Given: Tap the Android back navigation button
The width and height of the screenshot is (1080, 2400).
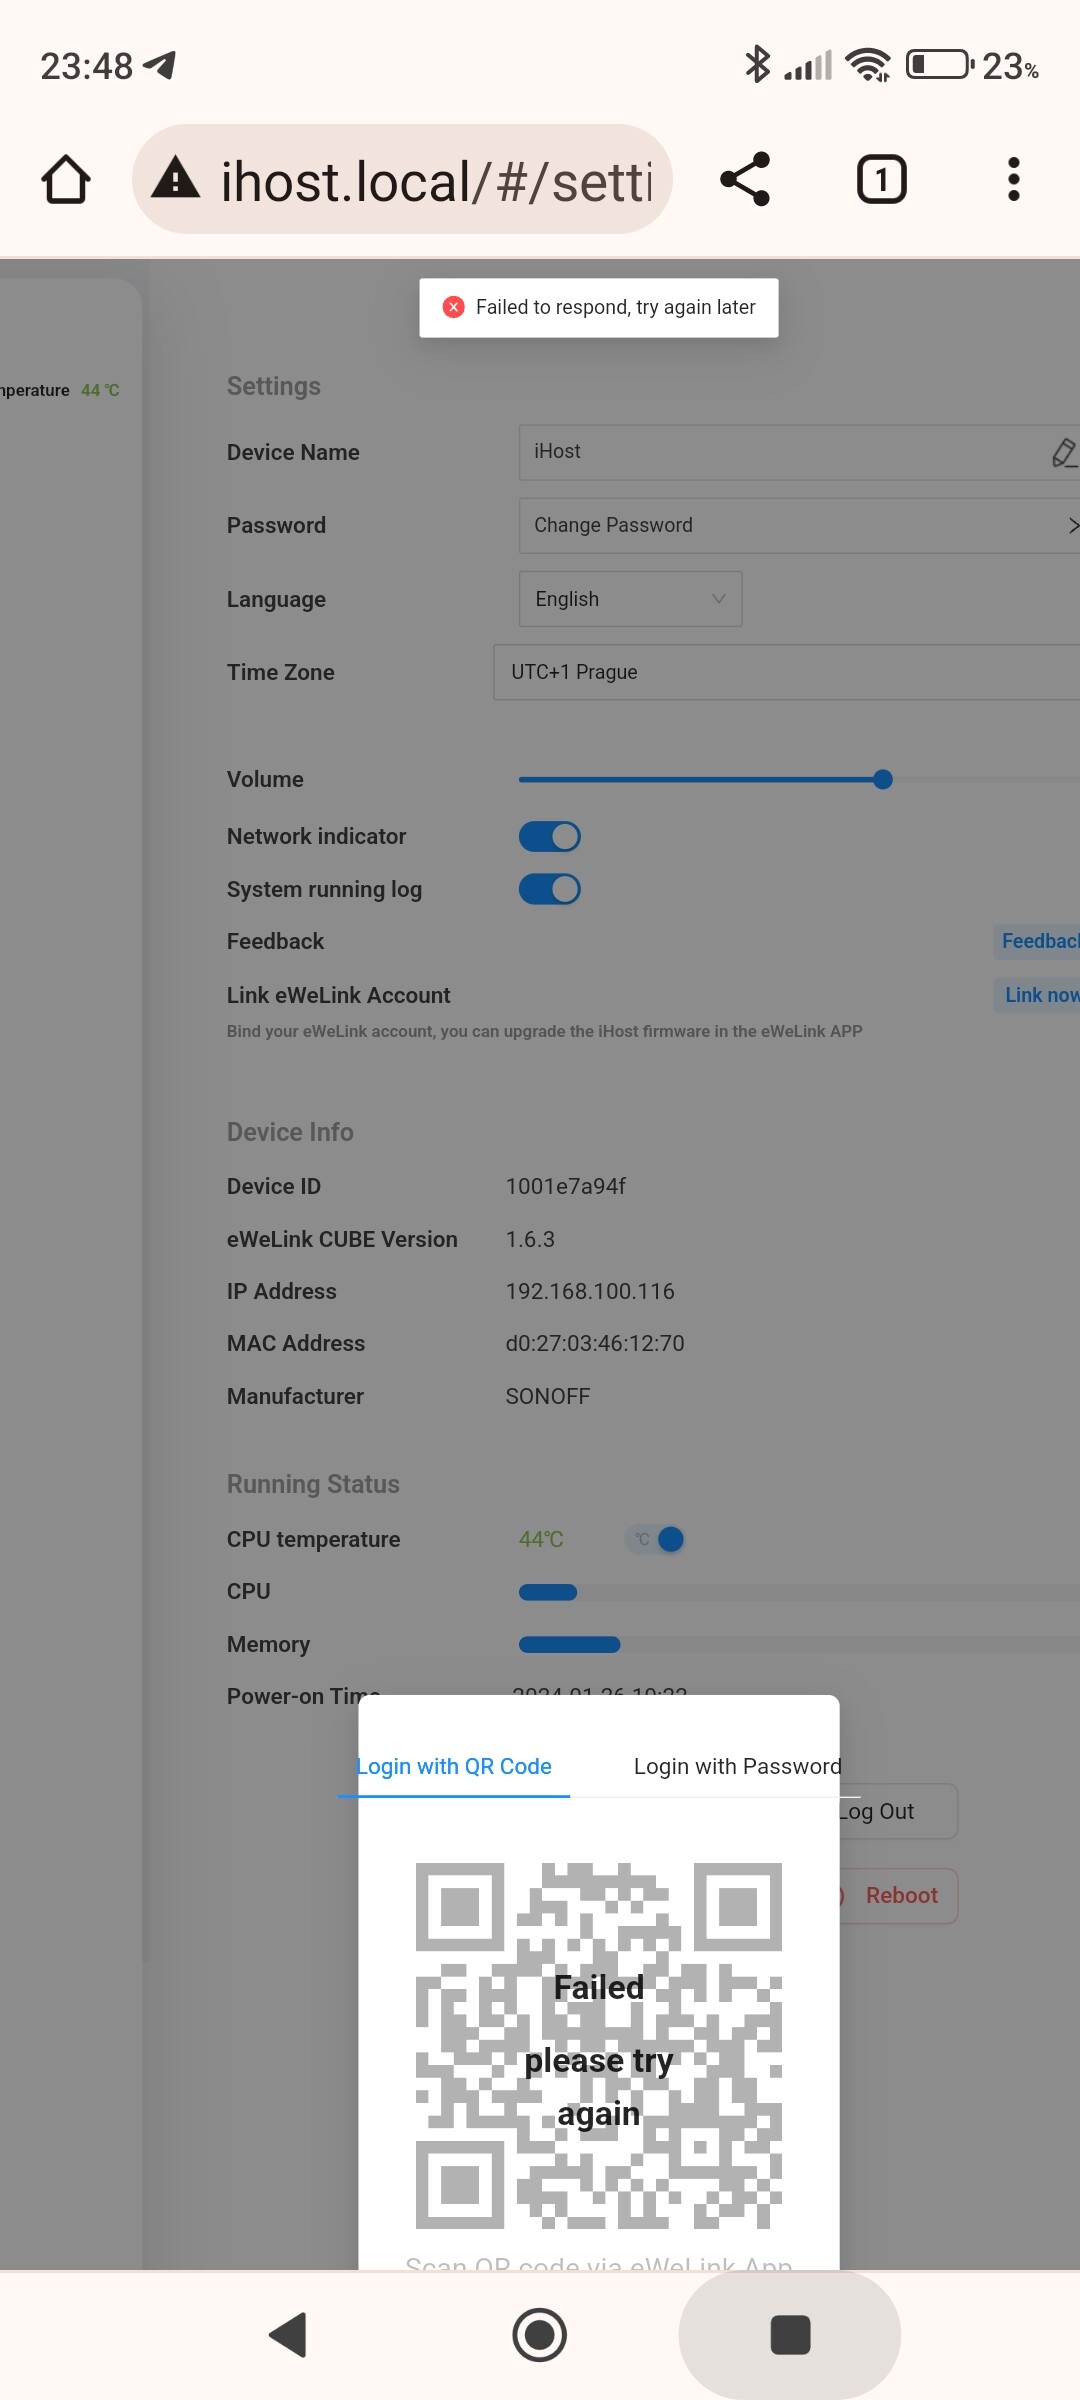Looking at the screenshot, I should (288, 2335).
